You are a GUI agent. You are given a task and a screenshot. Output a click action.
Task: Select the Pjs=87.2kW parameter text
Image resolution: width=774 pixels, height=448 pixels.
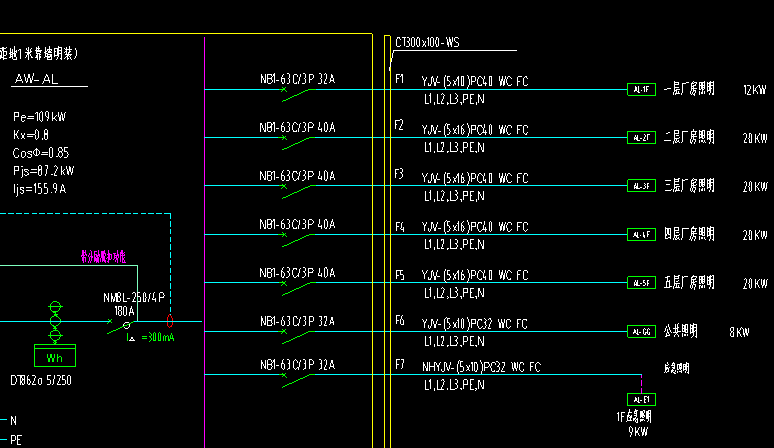pos(43,171)
